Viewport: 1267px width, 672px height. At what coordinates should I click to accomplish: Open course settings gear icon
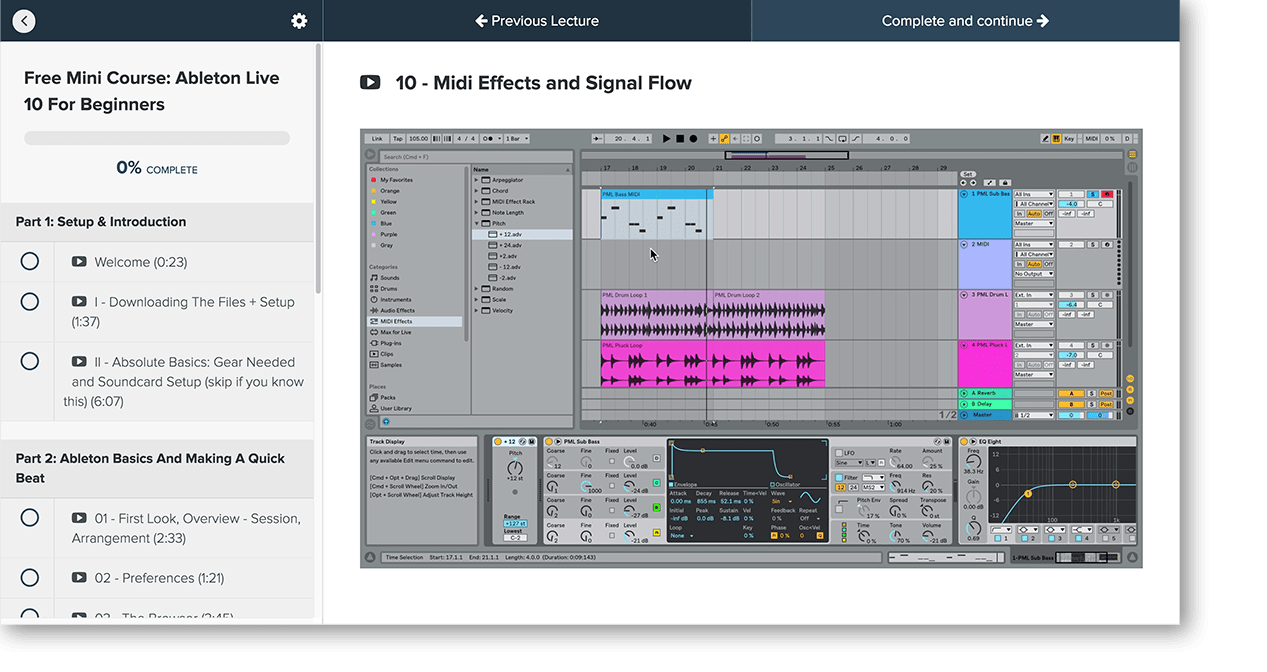299,21
